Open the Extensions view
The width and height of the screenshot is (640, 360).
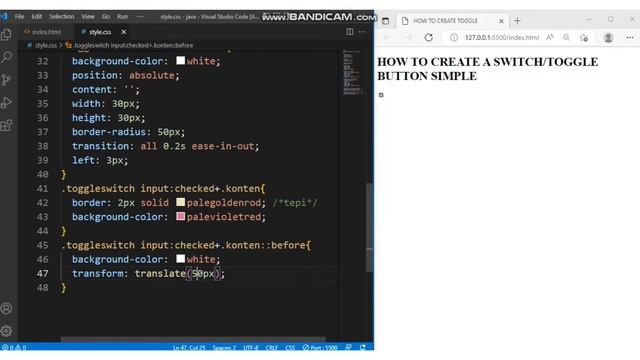(7, 125)
